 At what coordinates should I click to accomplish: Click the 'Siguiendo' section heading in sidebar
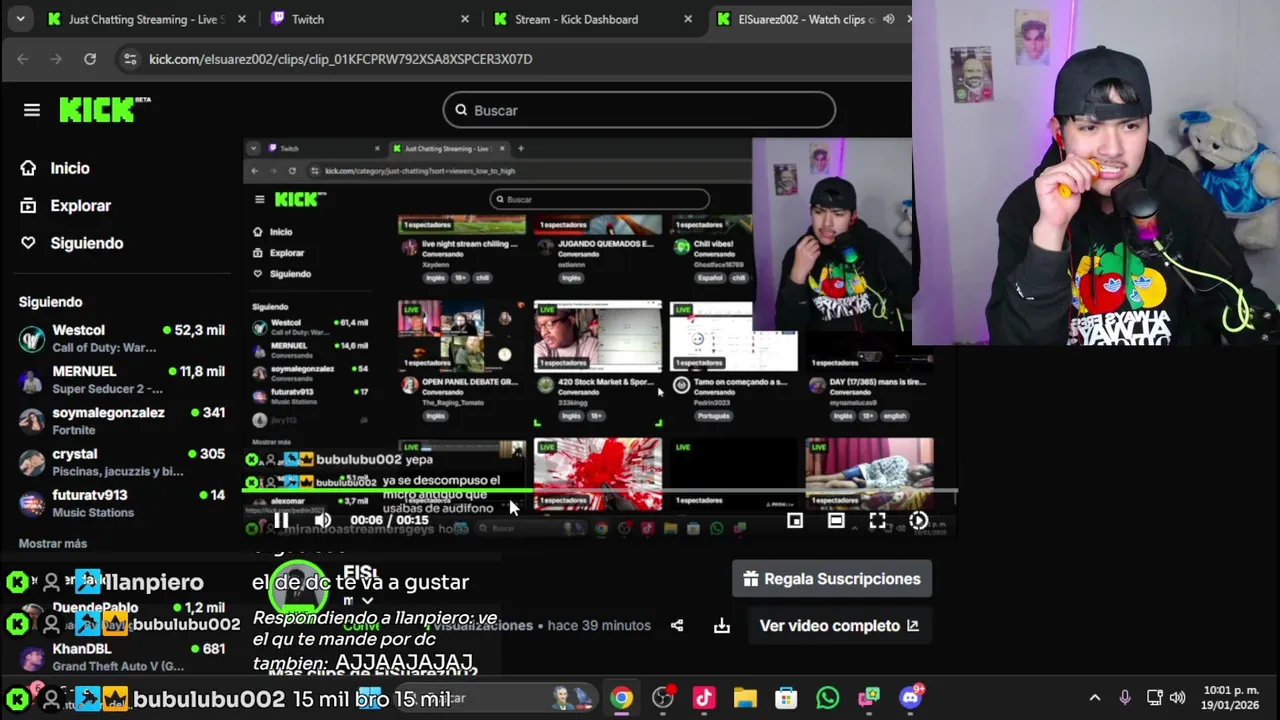(x=50, y=302)
